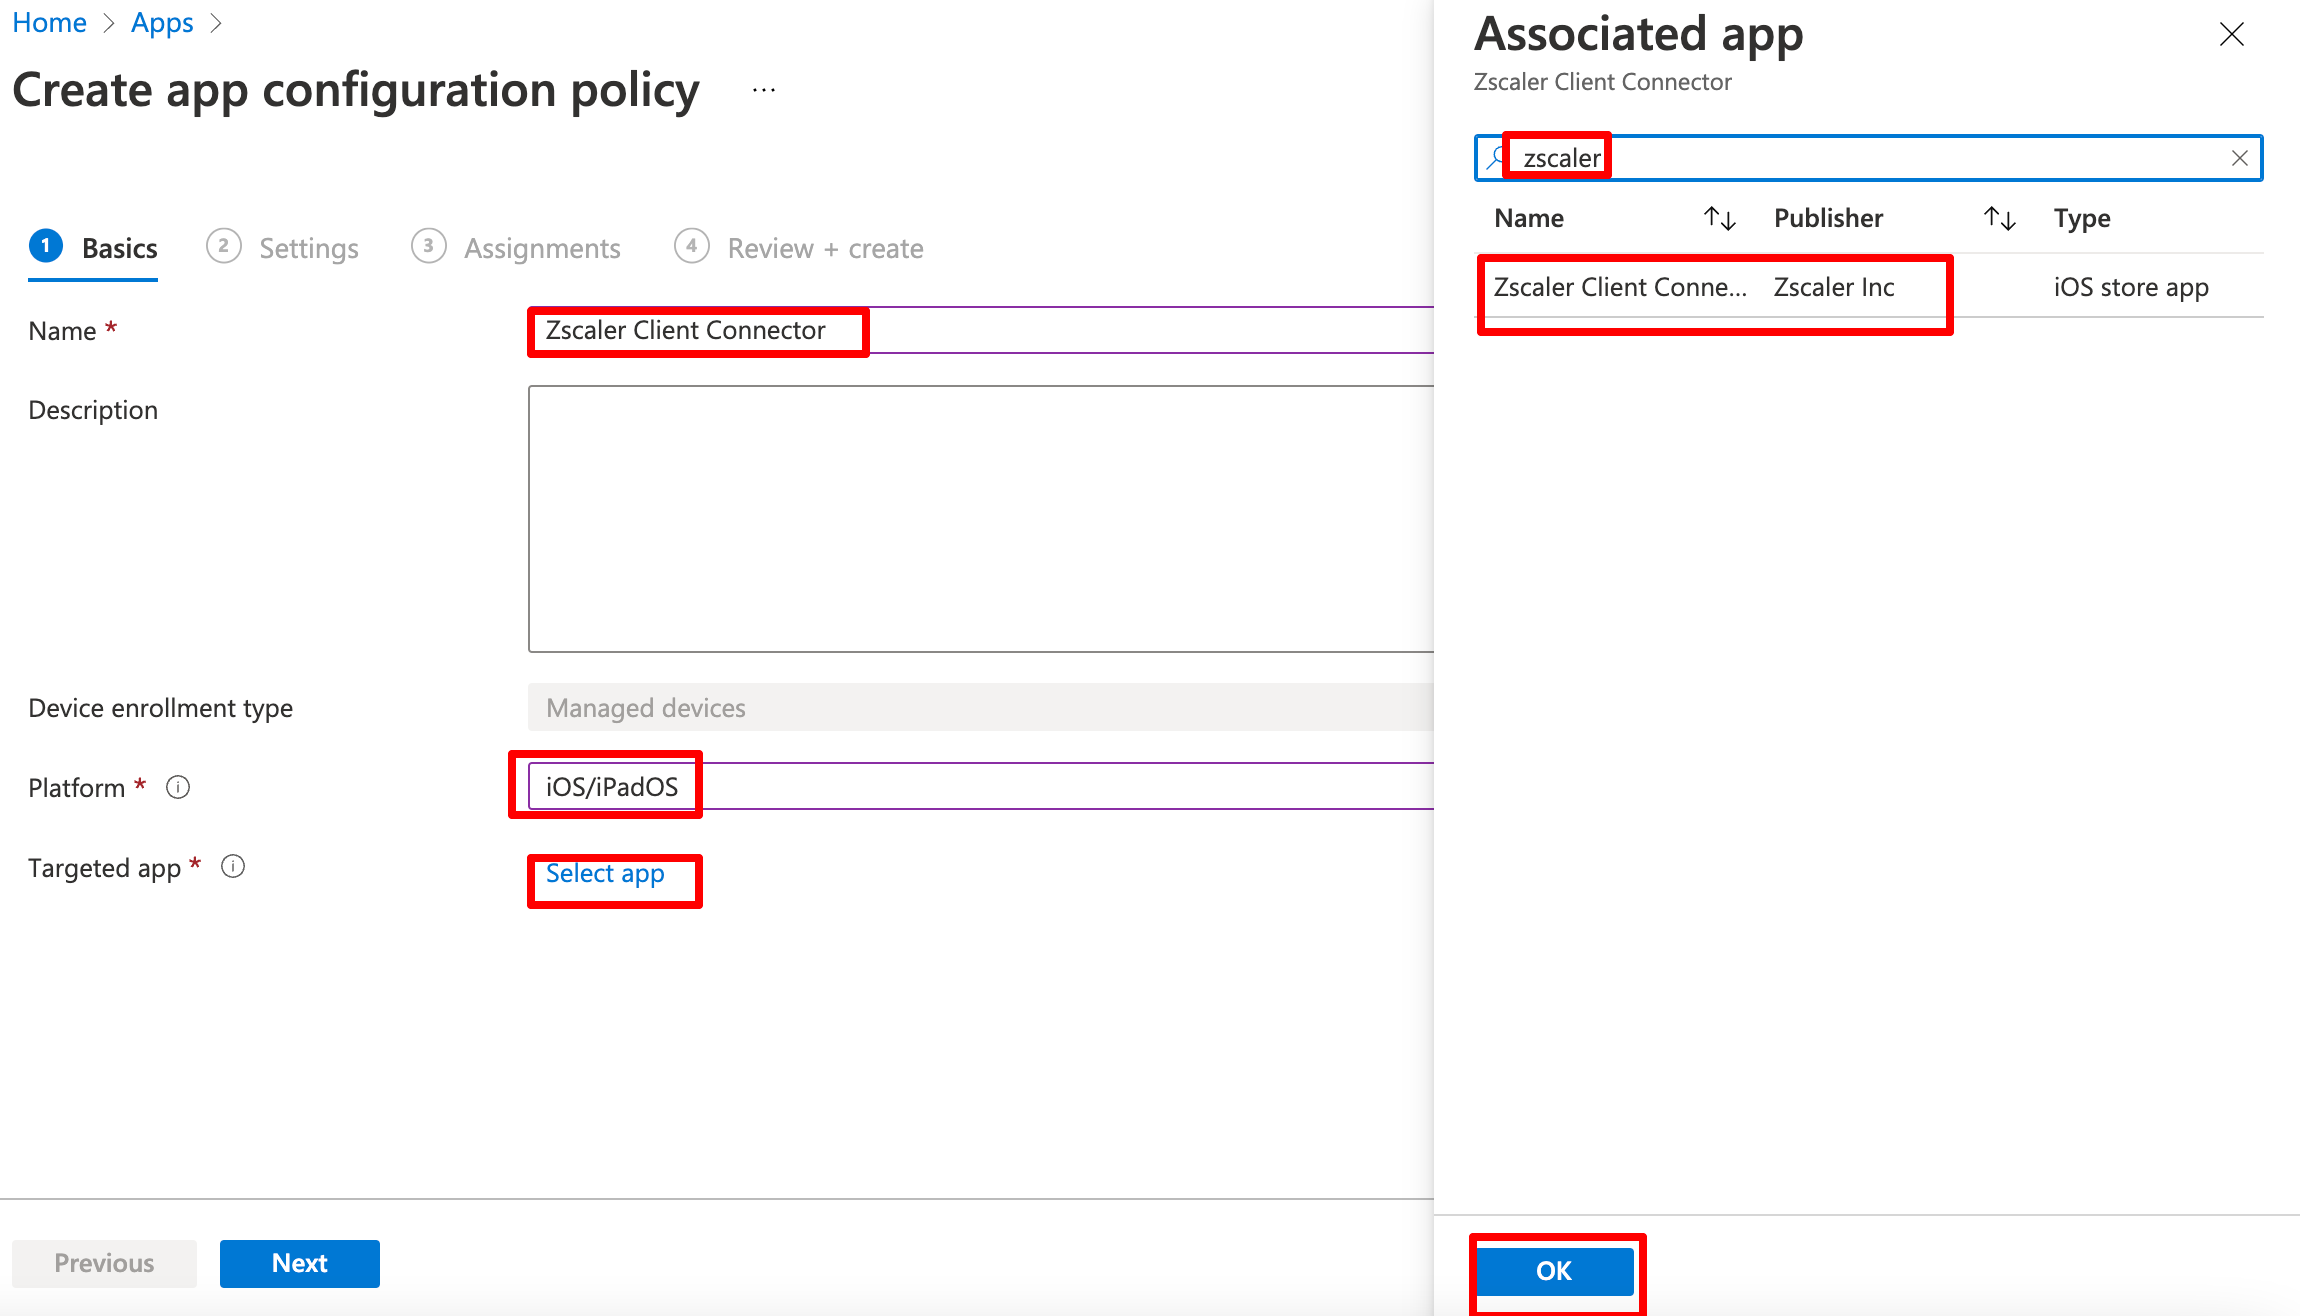
Task: Open the info tooltip beside Platform
Action: point(177,787)
